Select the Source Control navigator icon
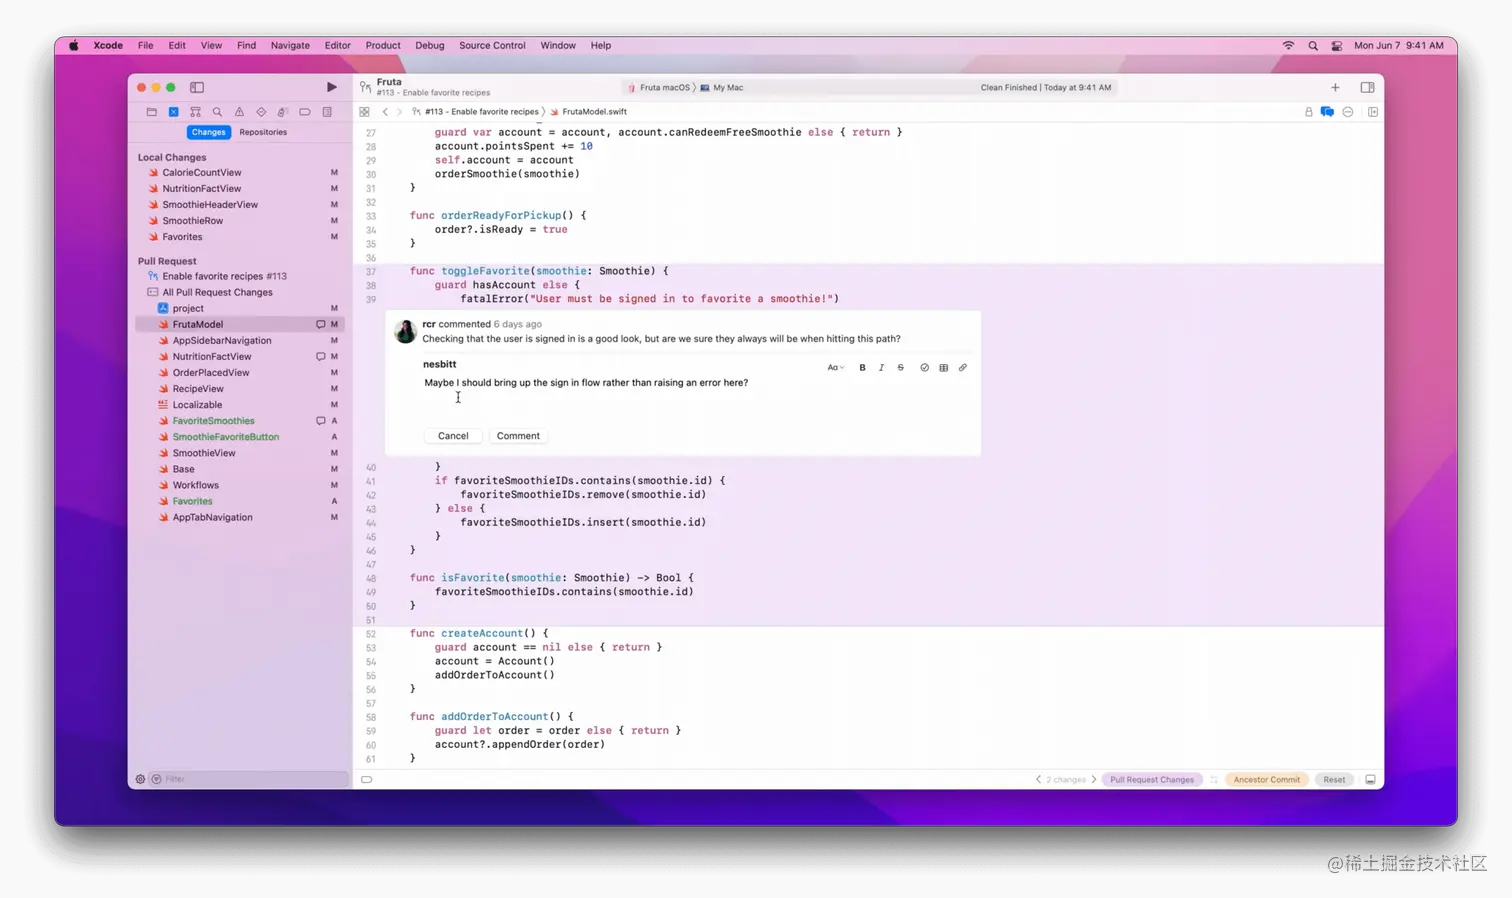The image size is (1512, 898). tap(173, 112)
